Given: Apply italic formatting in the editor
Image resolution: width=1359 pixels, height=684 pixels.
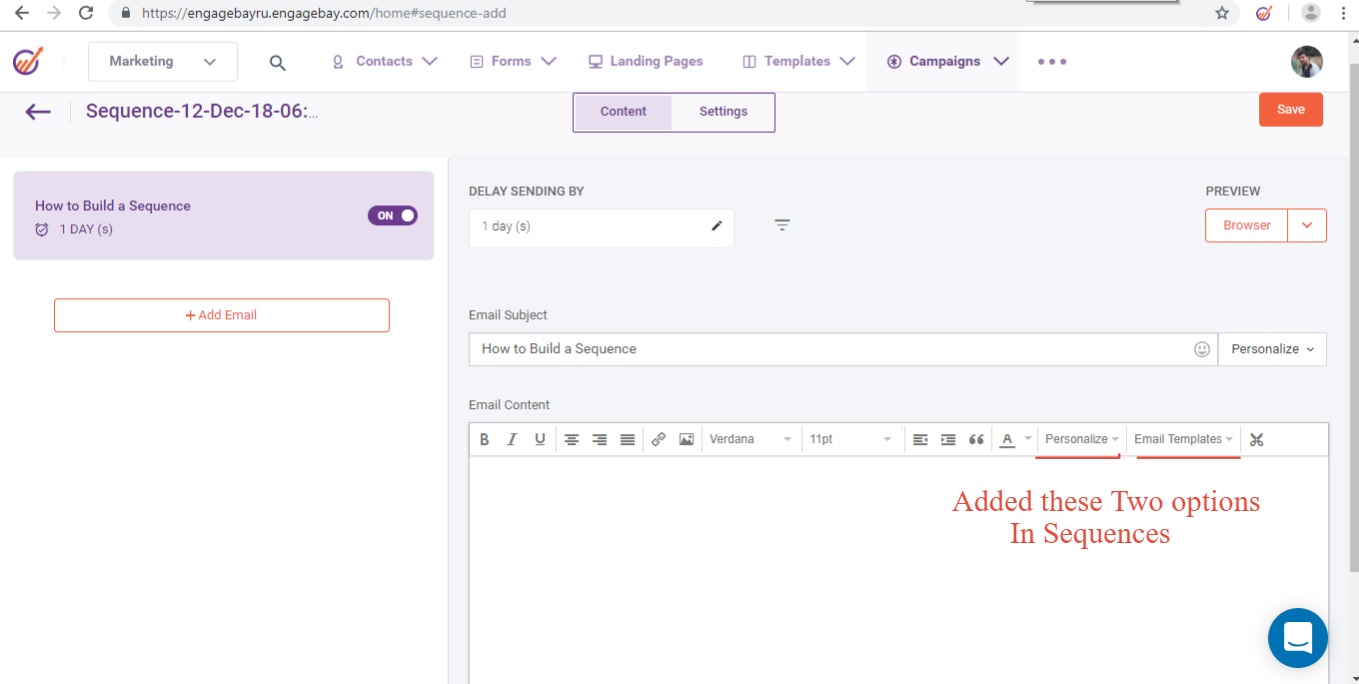Looking at the screenshot, I should (x=512, y=439).
